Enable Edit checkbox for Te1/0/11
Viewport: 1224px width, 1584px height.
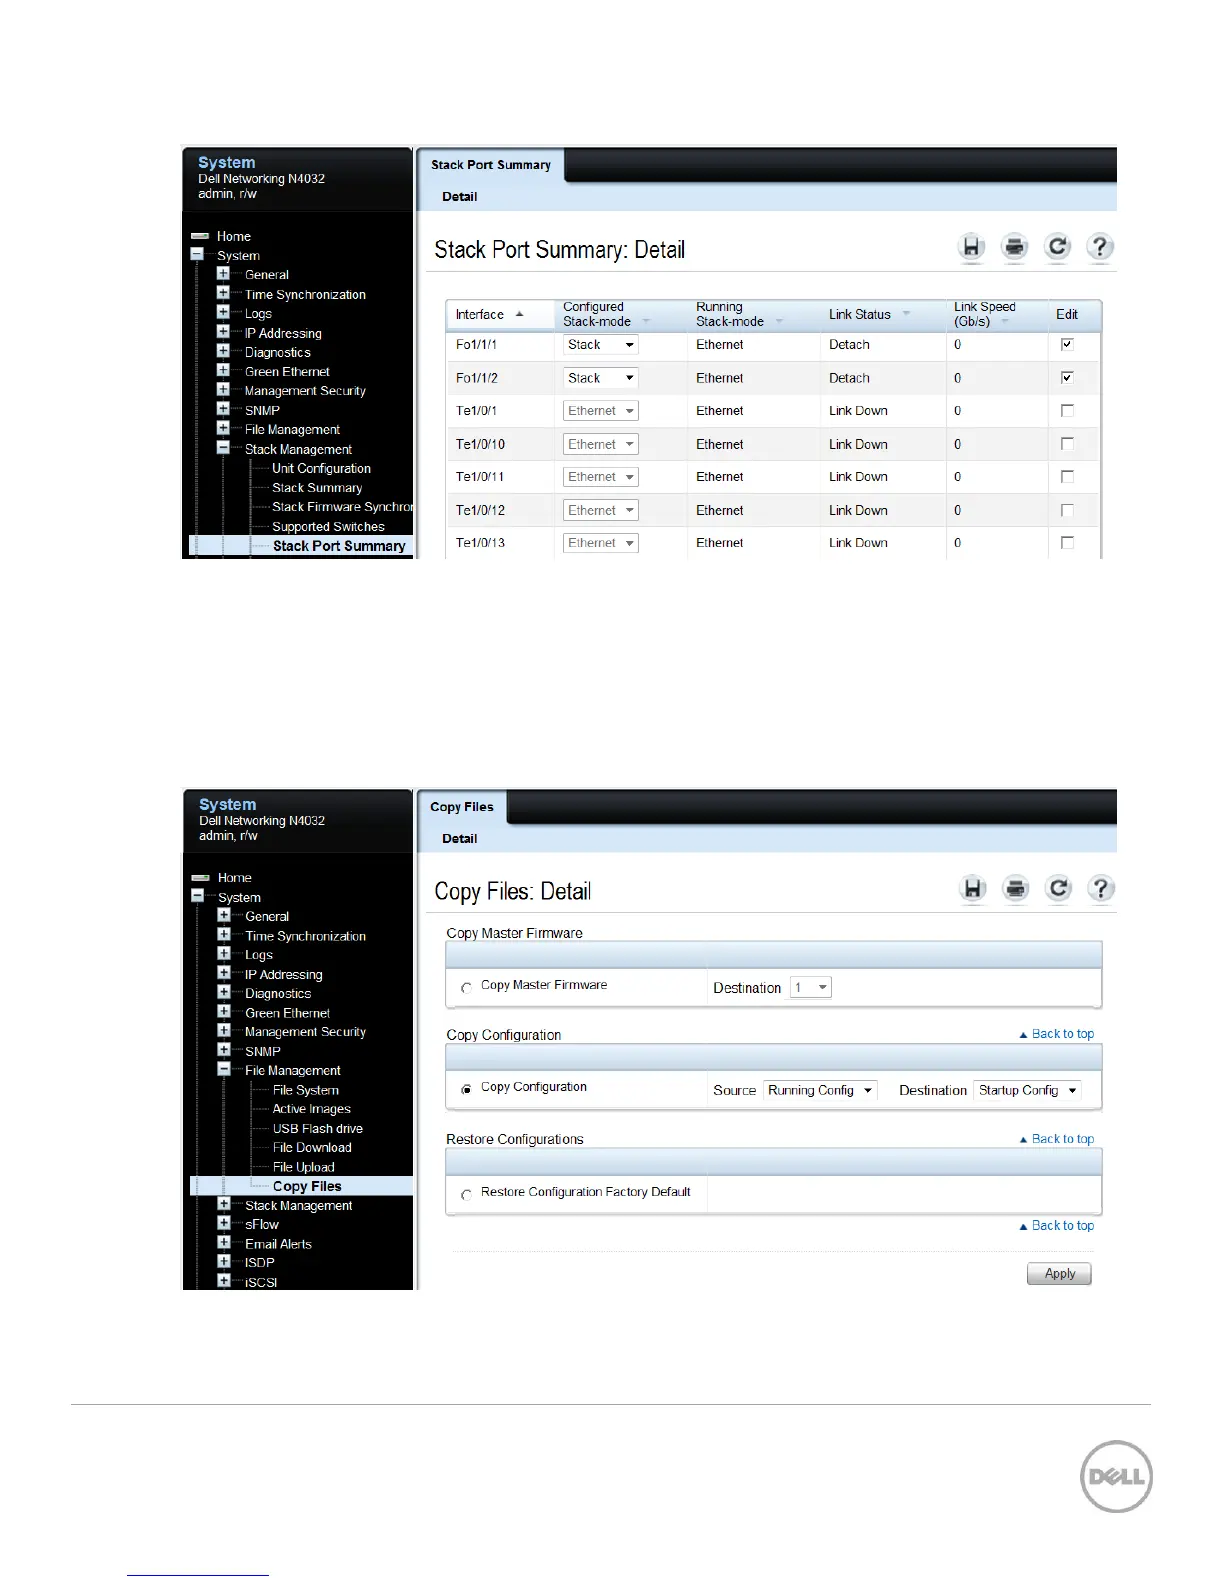pyautogui.click(x=1067, y=477)
